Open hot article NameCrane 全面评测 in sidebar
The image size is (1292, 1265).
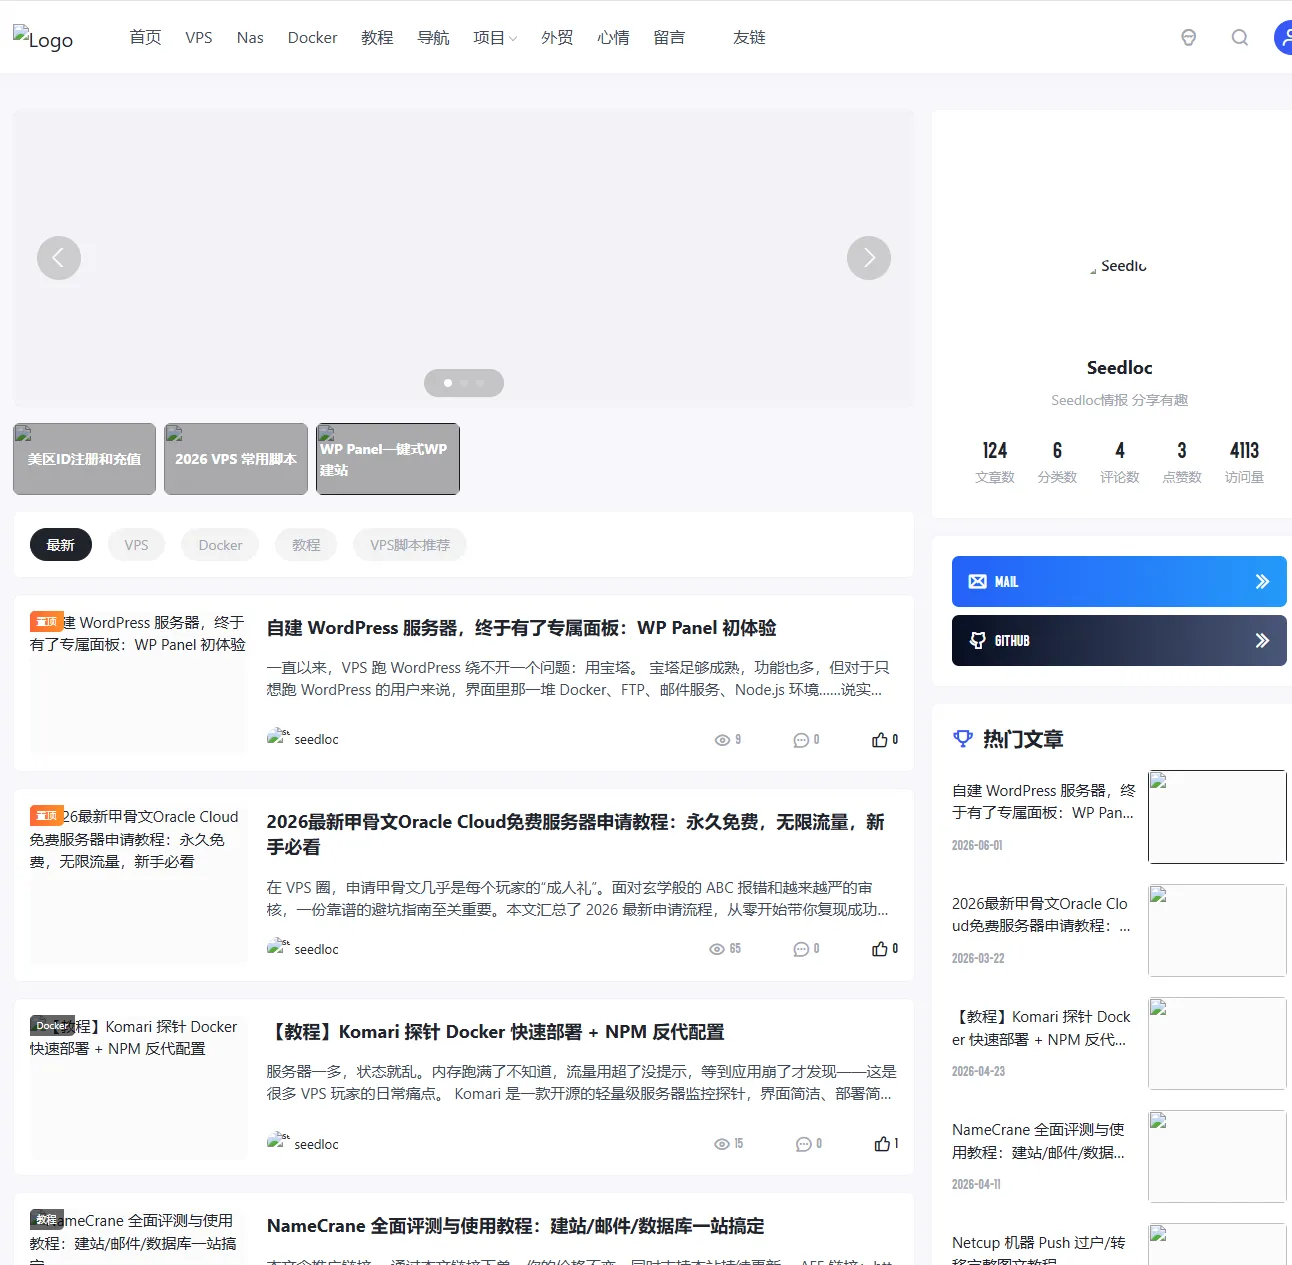coord(1038,1141)
